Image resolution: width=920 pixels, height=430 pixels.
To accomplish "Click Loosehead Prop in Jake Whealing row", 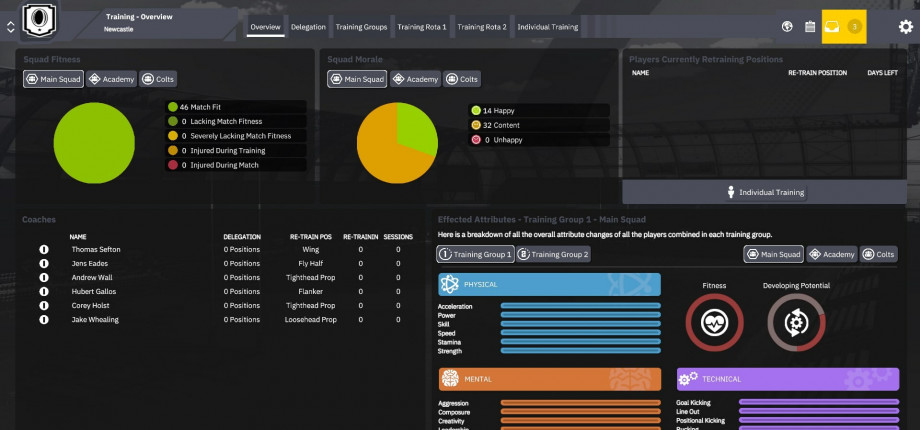I will click(x=310, y=320).
